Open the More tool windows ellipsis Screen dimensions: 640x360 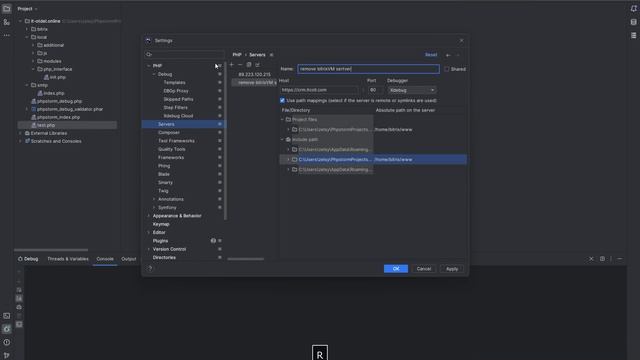(x=7, y=36)
